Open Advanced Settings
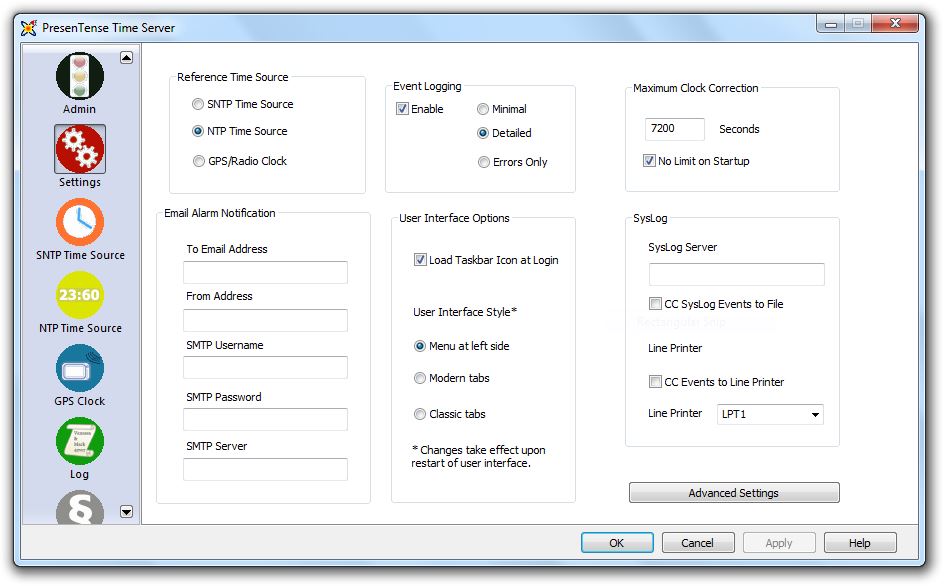The height and width of the screenshot is (586, 944). pos(733,492)
